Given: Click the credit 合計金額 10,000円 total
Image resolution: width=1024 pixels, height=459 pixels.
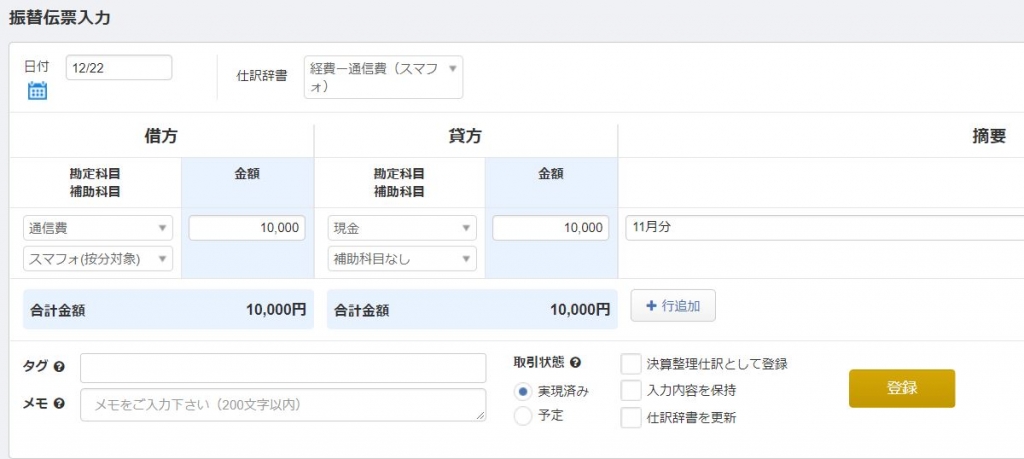Looking at the screenshot, I should pyautogui.click(x=472, y=309).
